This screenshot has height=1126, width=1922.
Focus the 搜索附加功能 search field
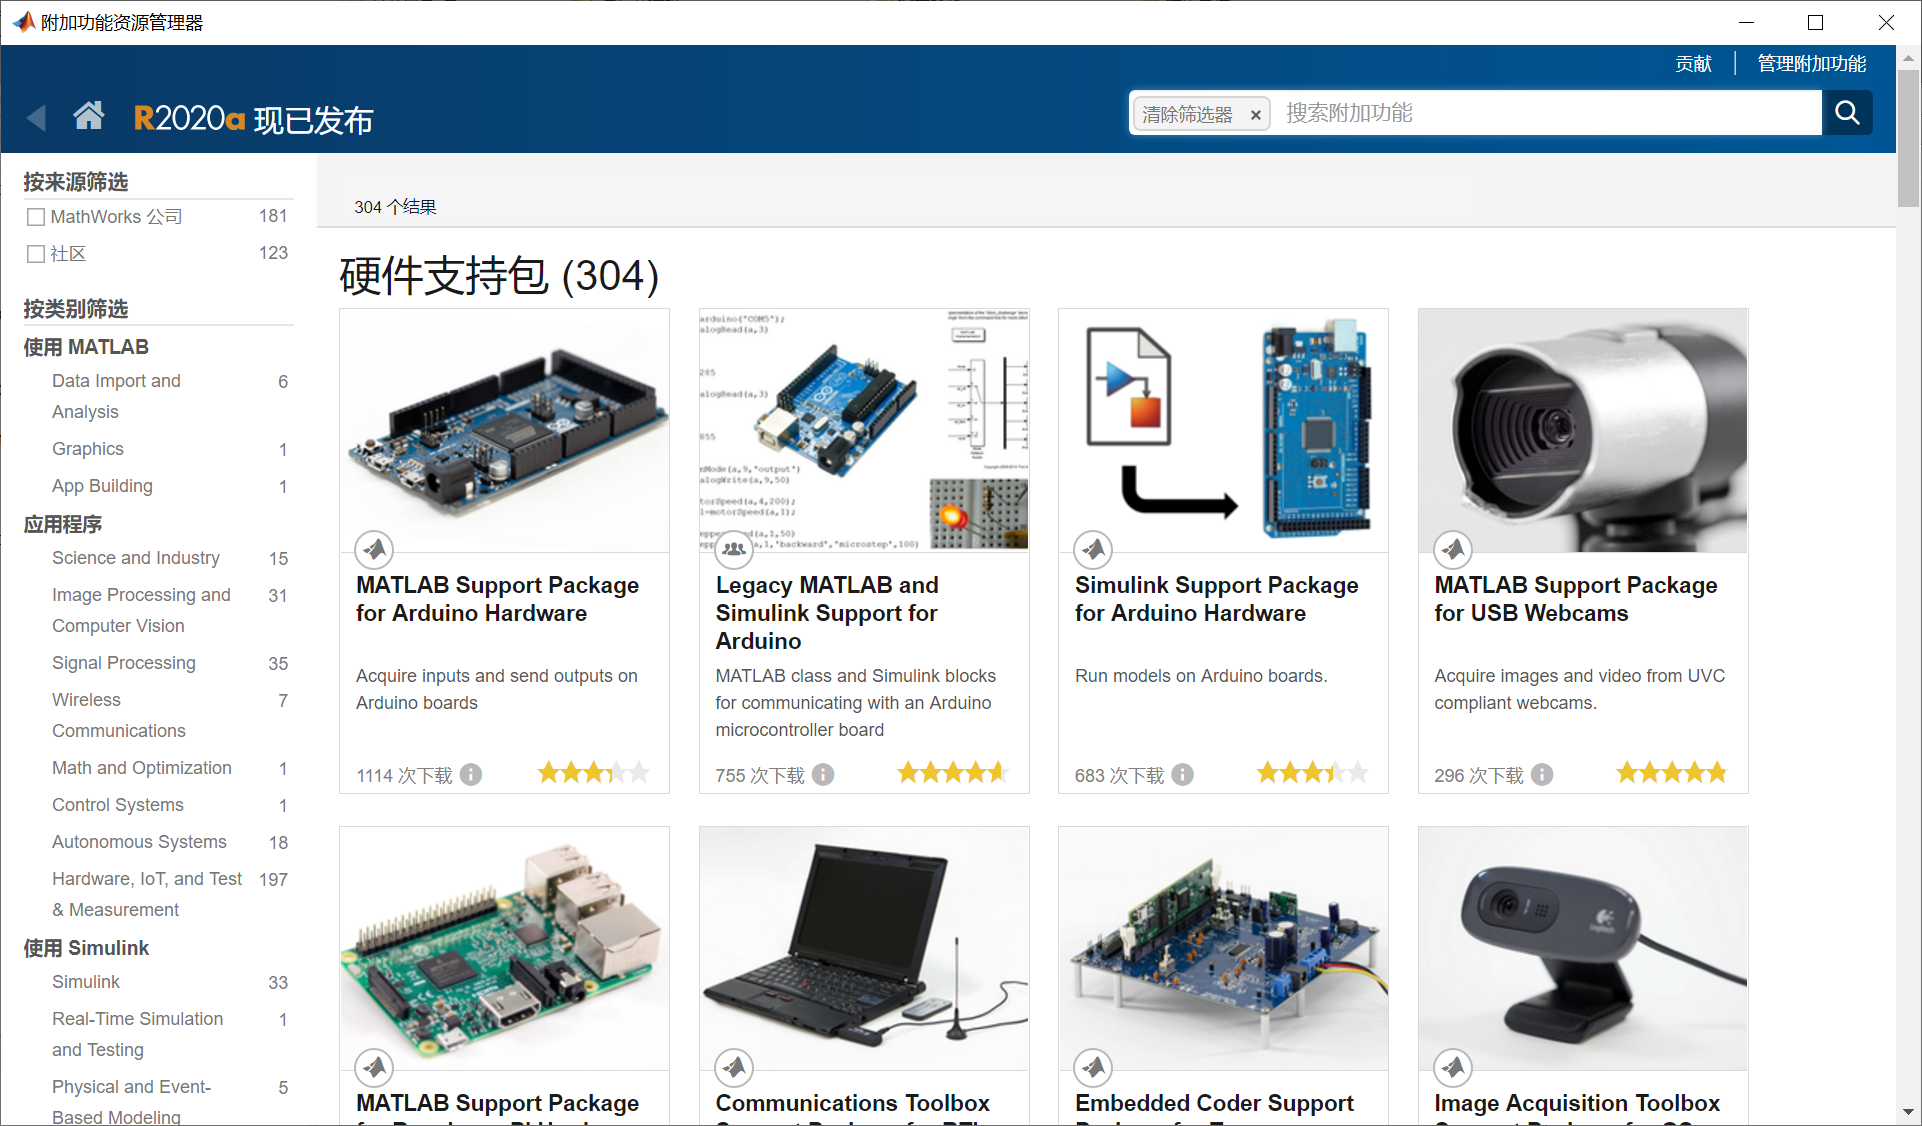click(x=1548, y=113)
